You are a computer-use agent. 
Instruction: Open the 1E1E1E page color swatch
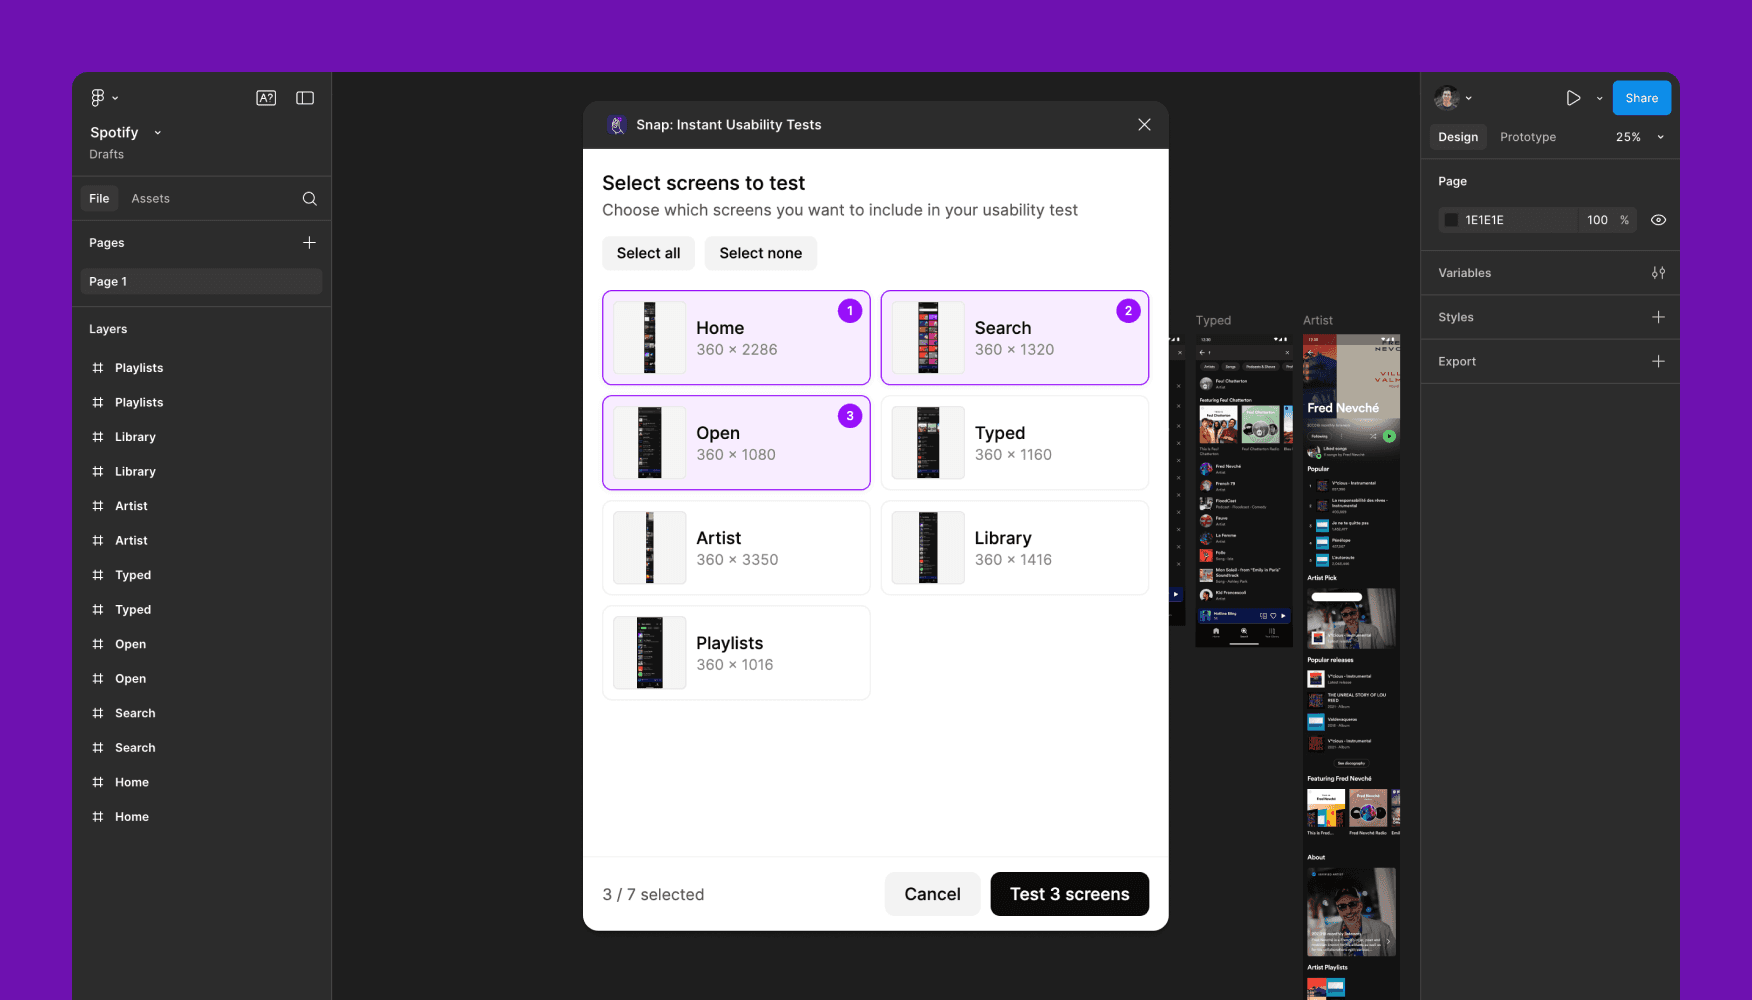point(1451,219)
